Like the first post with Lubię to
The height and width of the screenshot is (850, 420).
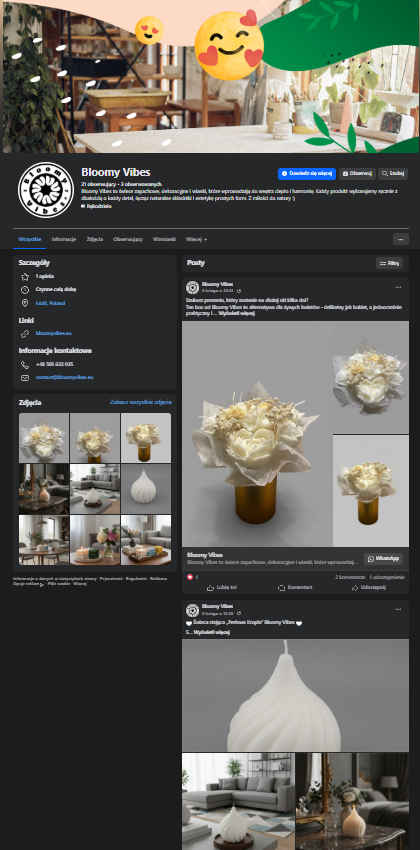point(221,587)
